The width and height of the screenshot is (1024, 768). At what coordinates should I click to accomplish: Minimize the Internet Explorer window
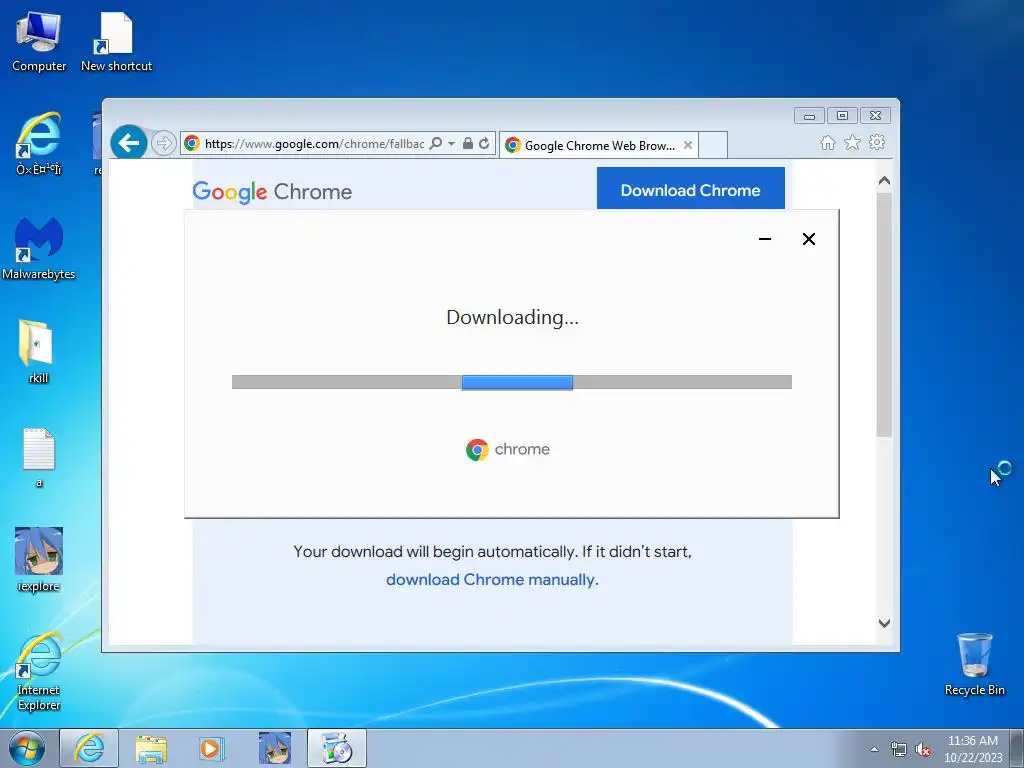pyautogui.click(x=809, y=116)
